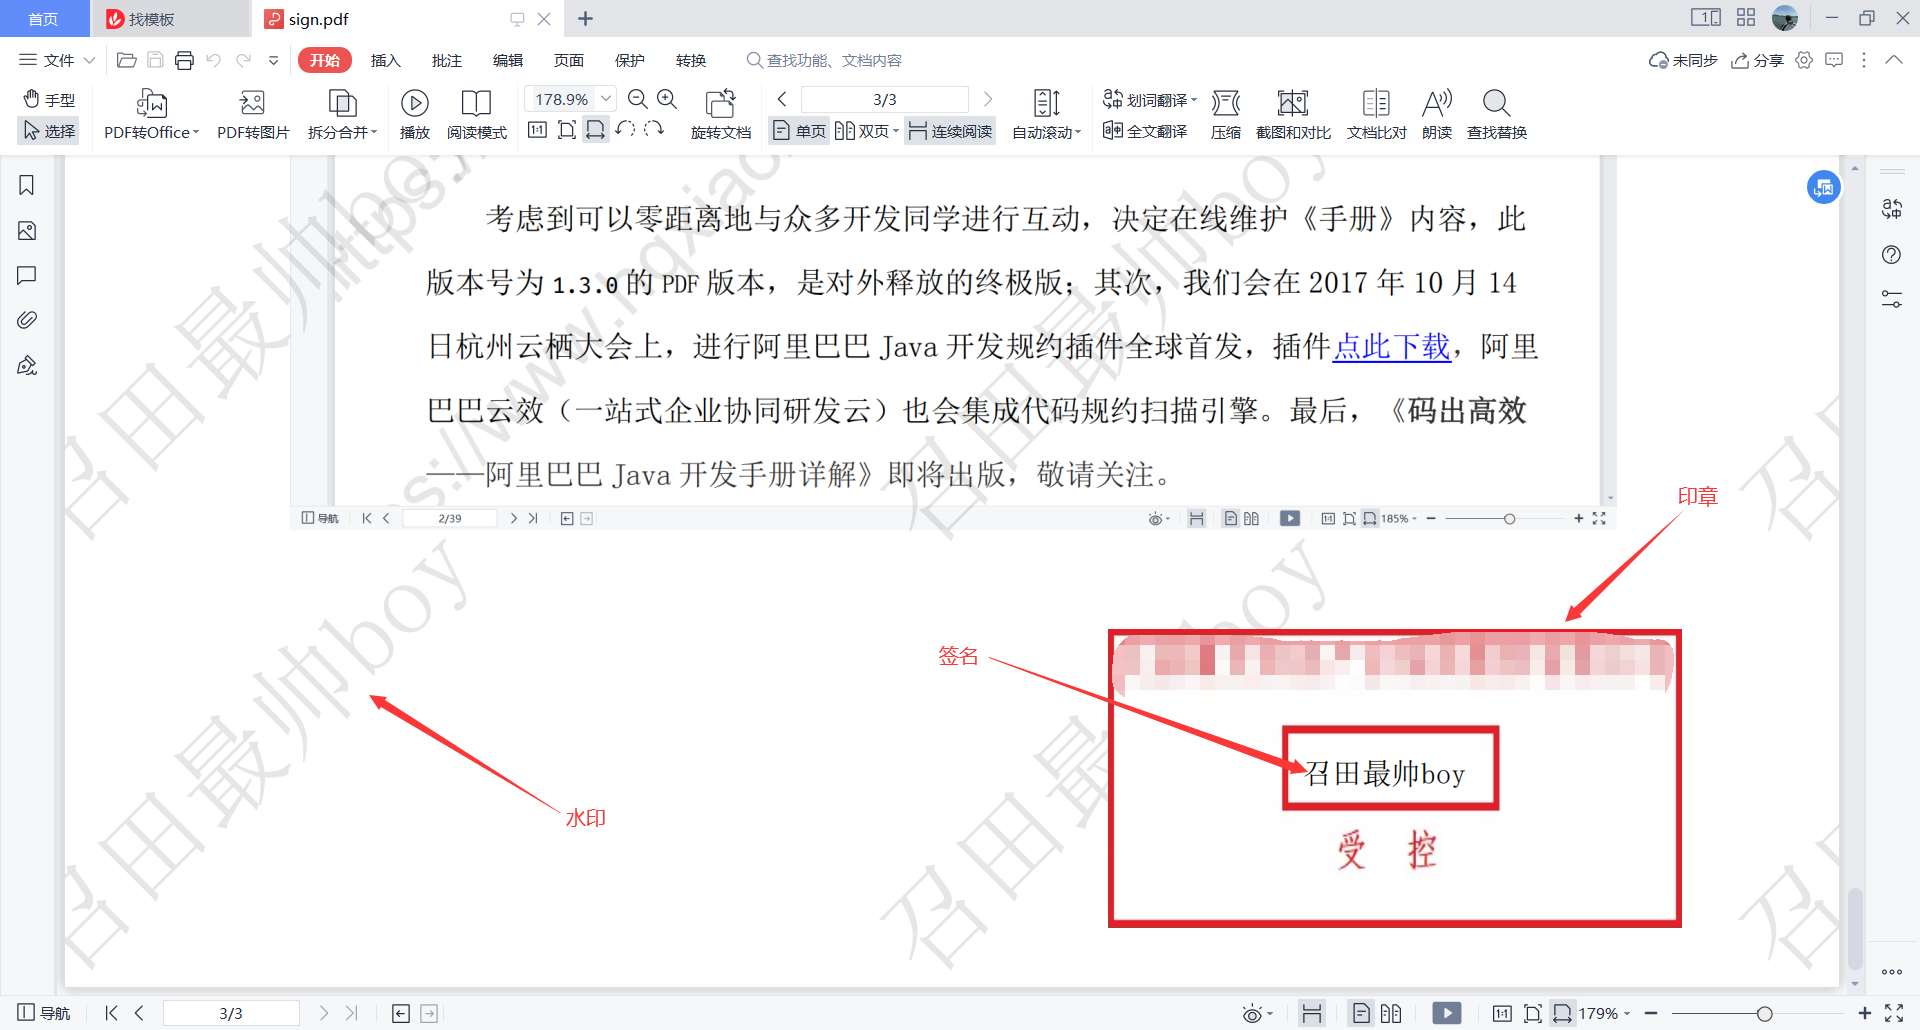1920x1030 pixels.
Task: Open 划词翻译 dropdown
Action: click(x=1150, y=100)
